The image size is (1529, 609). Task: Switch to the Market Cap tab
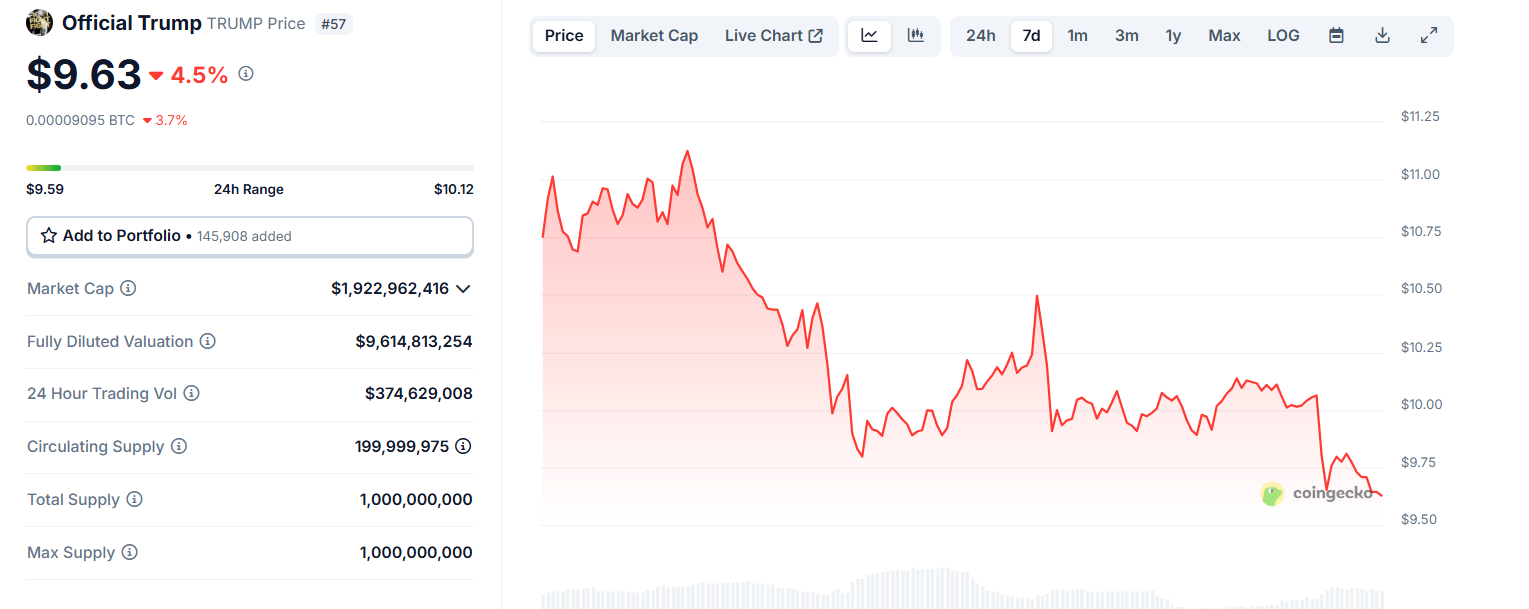click(x=654, y=36)
